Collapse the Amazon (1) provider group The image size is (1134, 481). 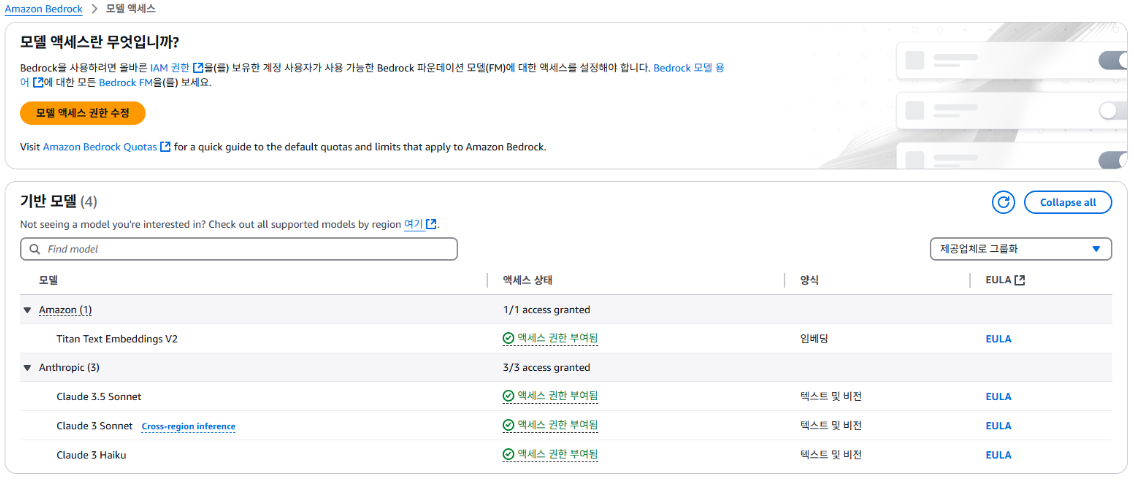[27, 310]
